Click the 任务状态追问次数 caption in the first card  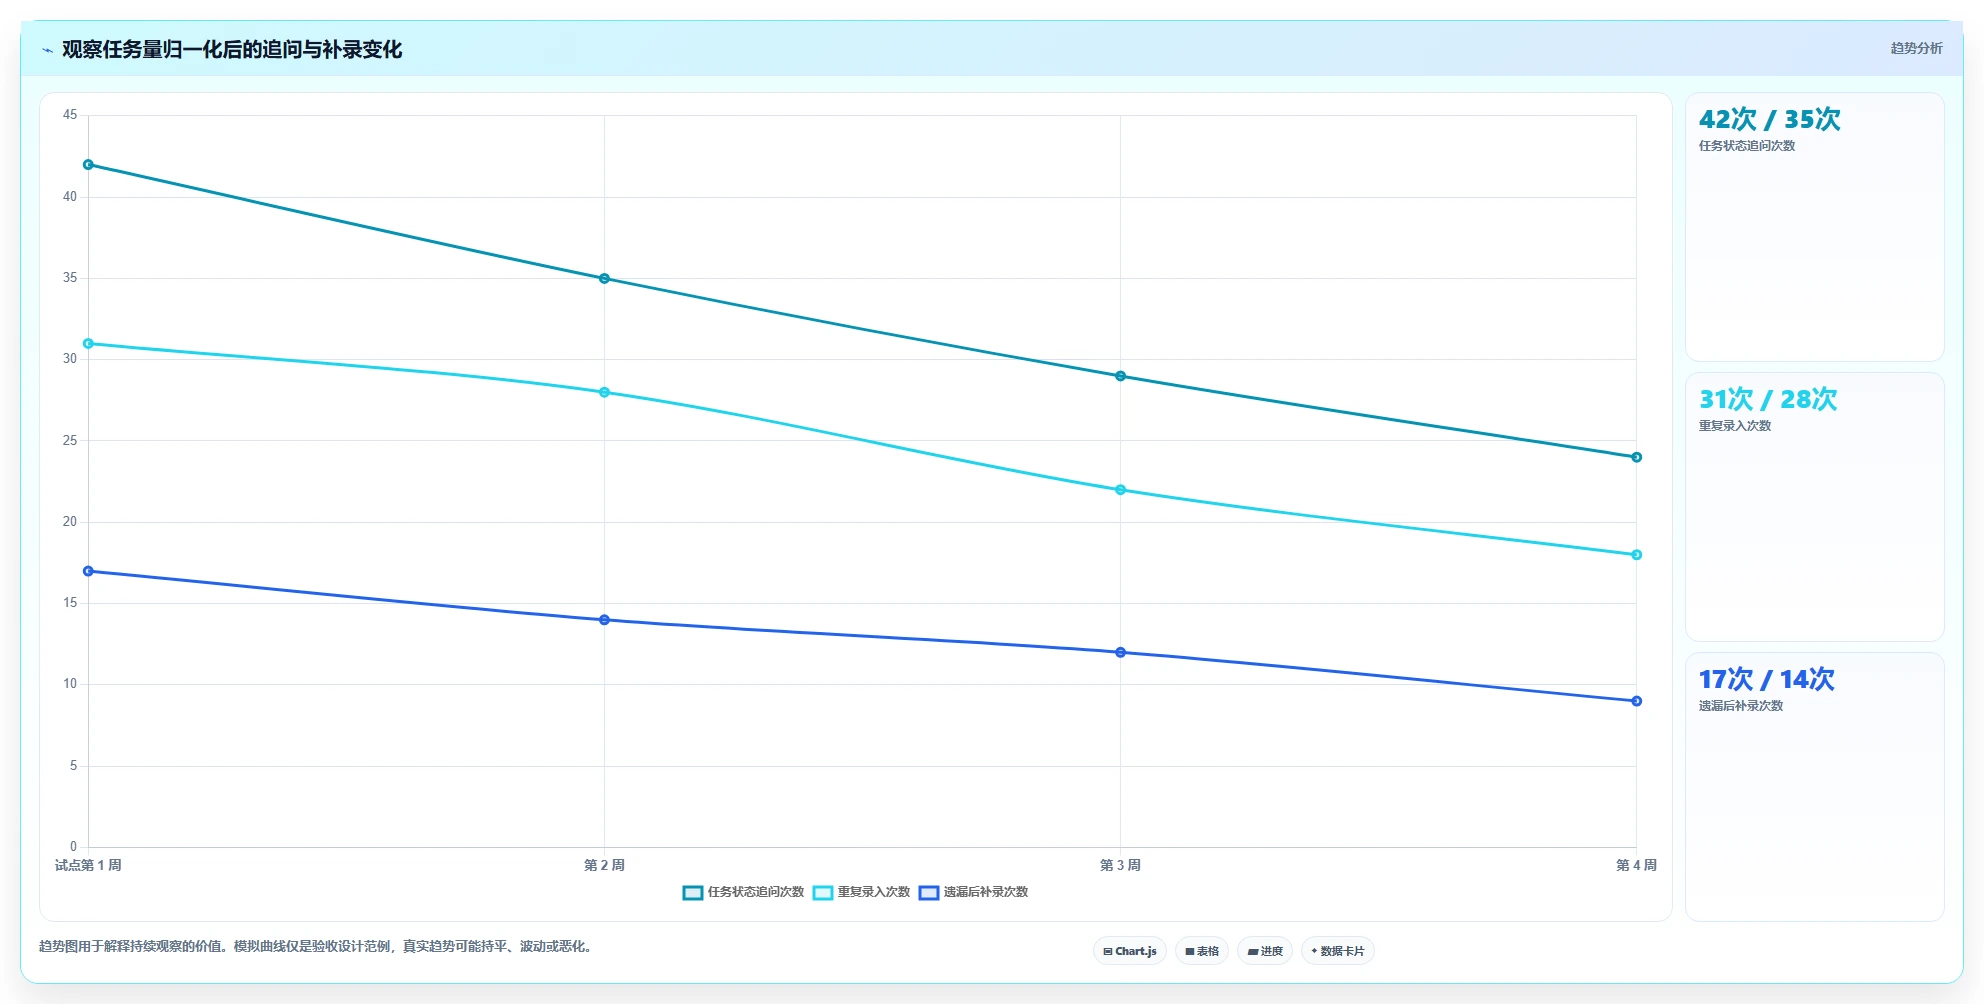click(x=1746, y=146)
